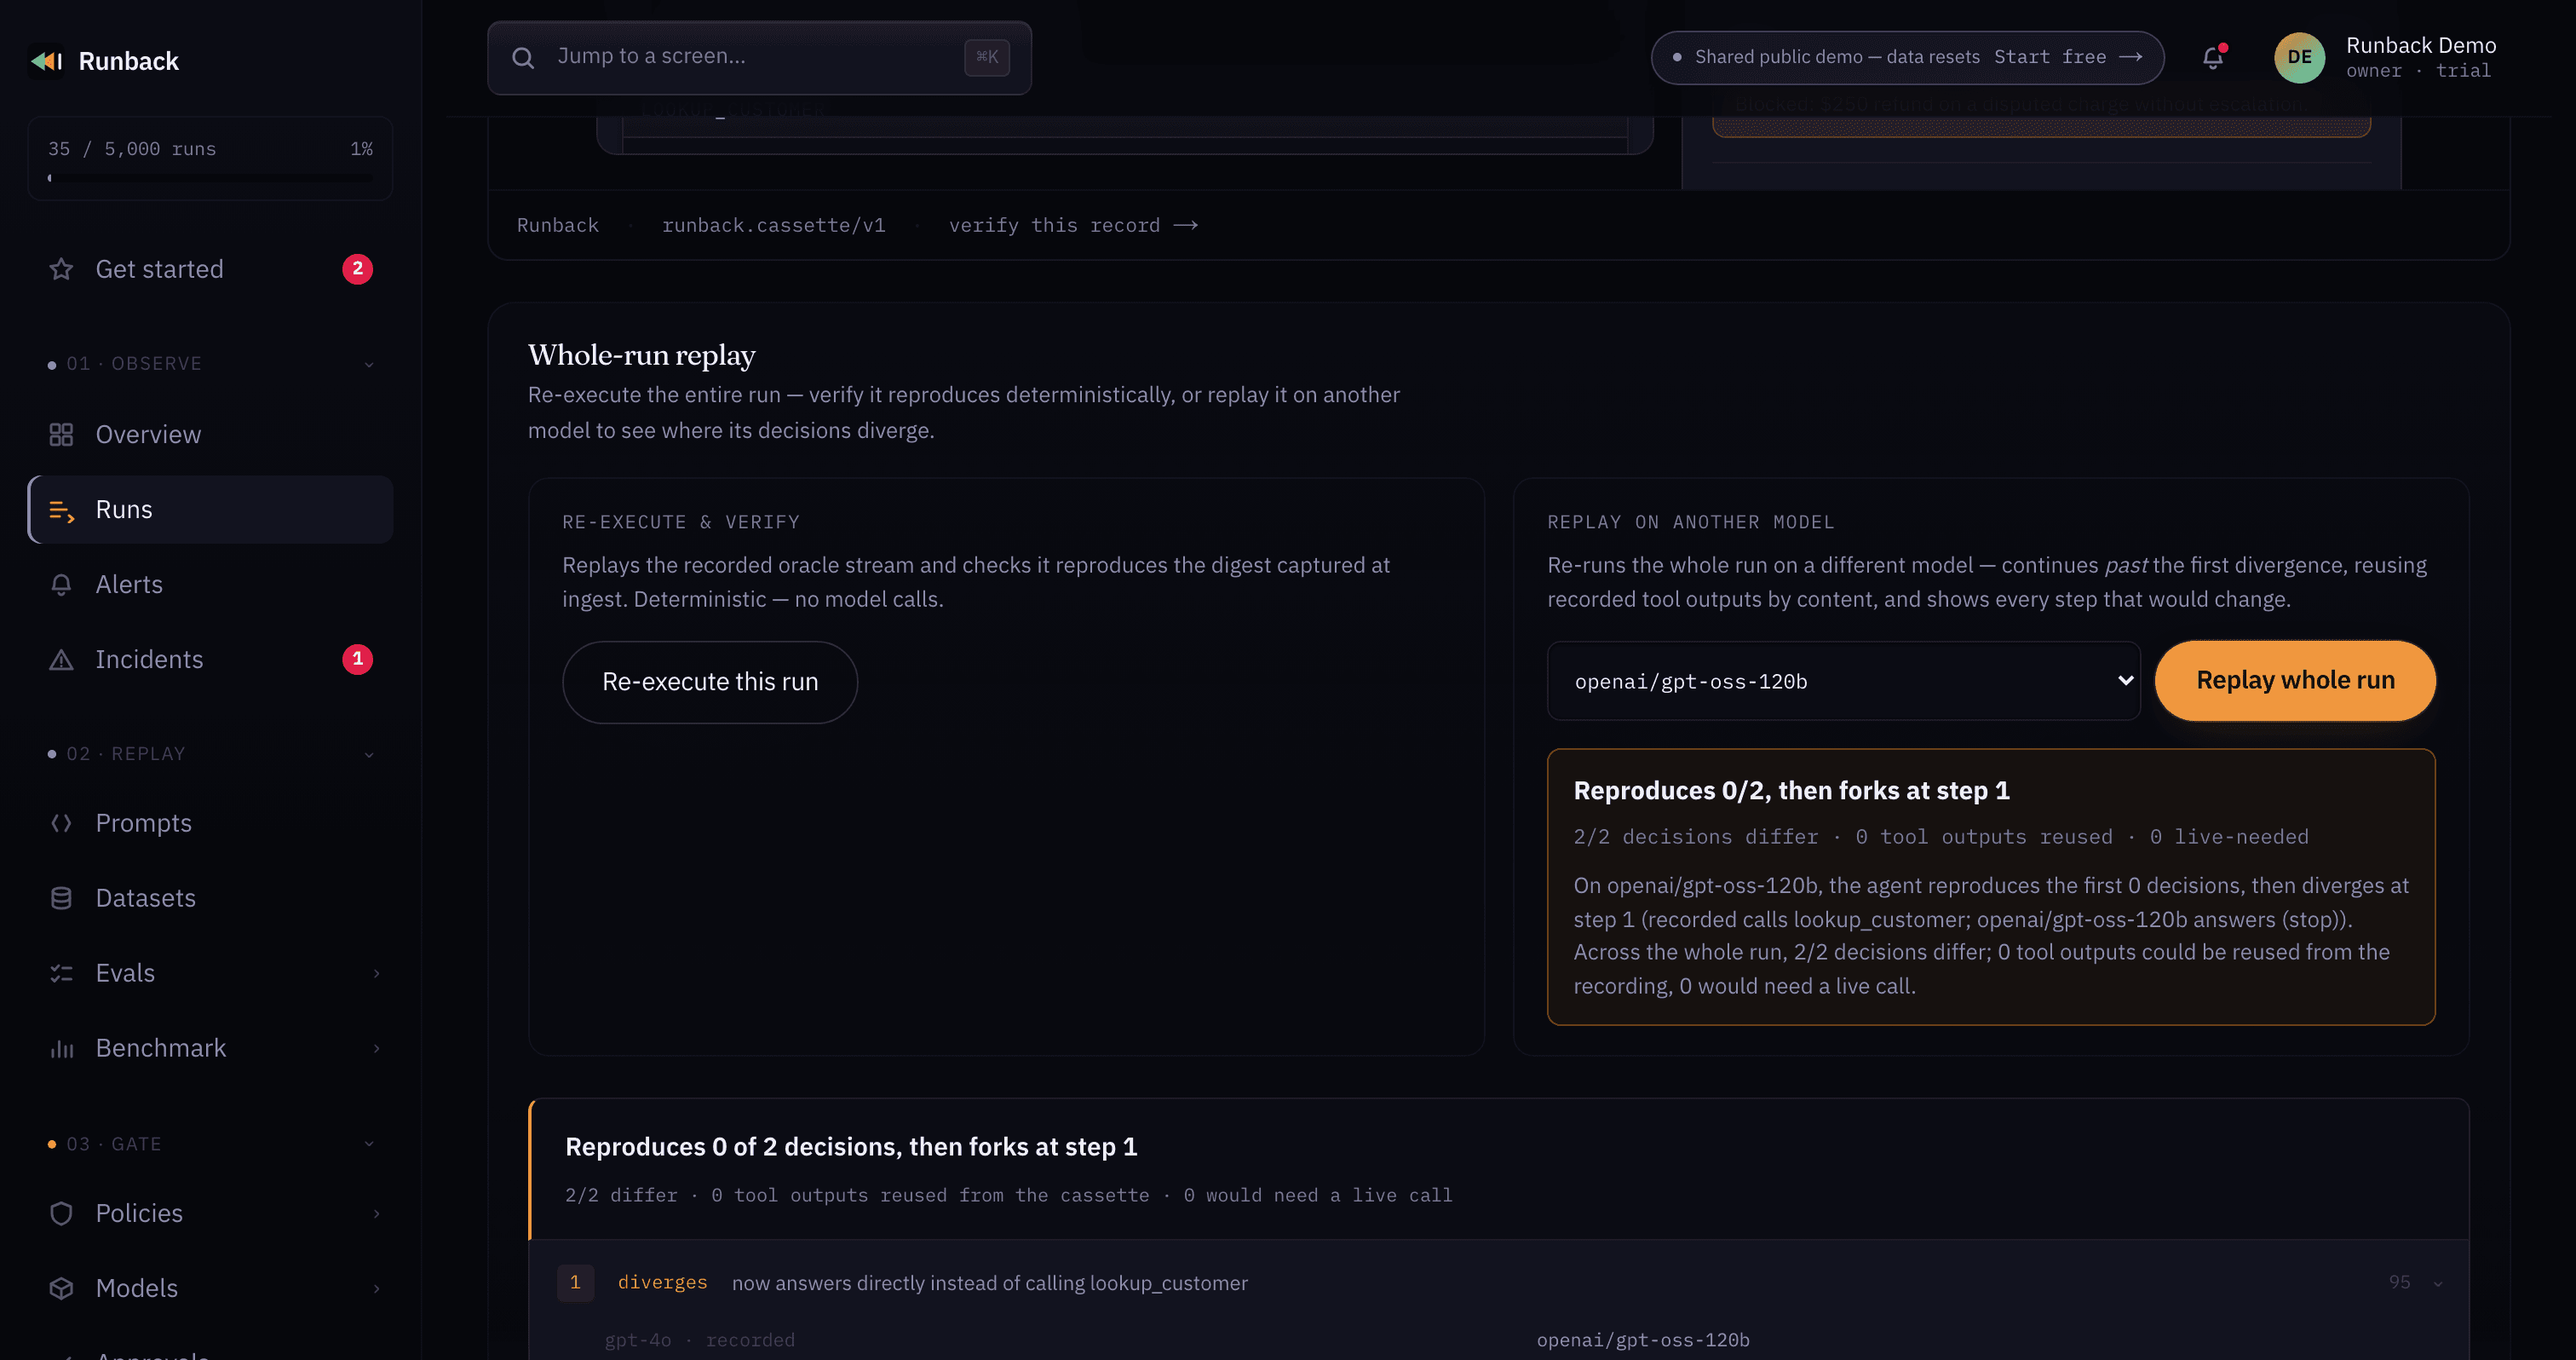Click the 1% usage percentage

(x=361, y=149)
